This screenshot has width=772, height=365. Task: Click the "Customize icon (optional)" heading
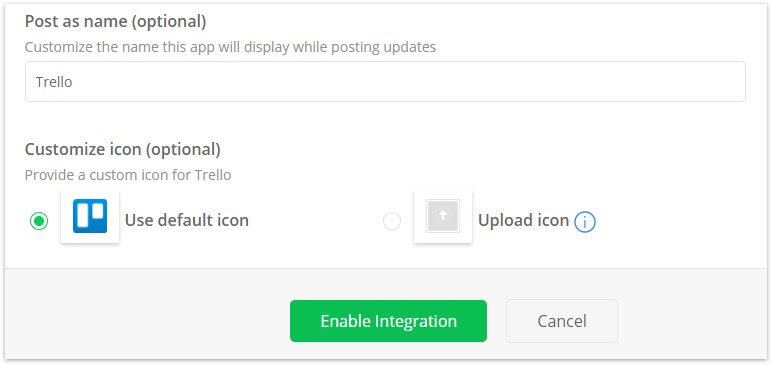[x=123, y=149]
